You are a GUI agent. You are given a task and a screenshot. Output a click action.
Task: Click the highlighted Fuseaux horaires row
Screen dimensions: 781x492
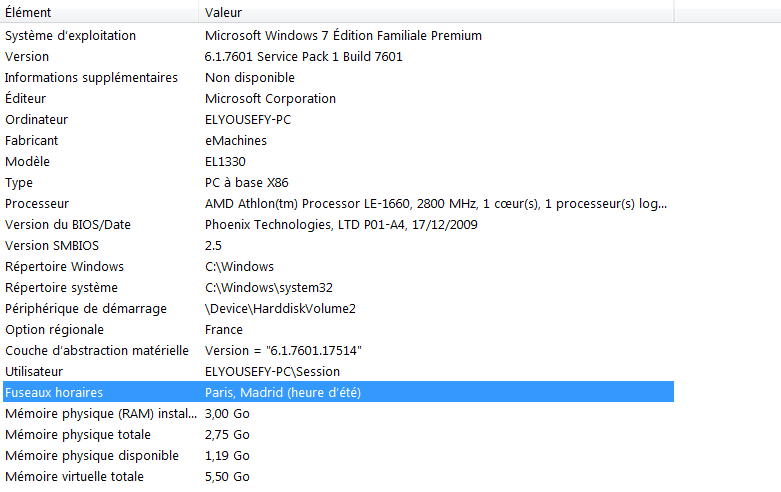pos(338,392)
